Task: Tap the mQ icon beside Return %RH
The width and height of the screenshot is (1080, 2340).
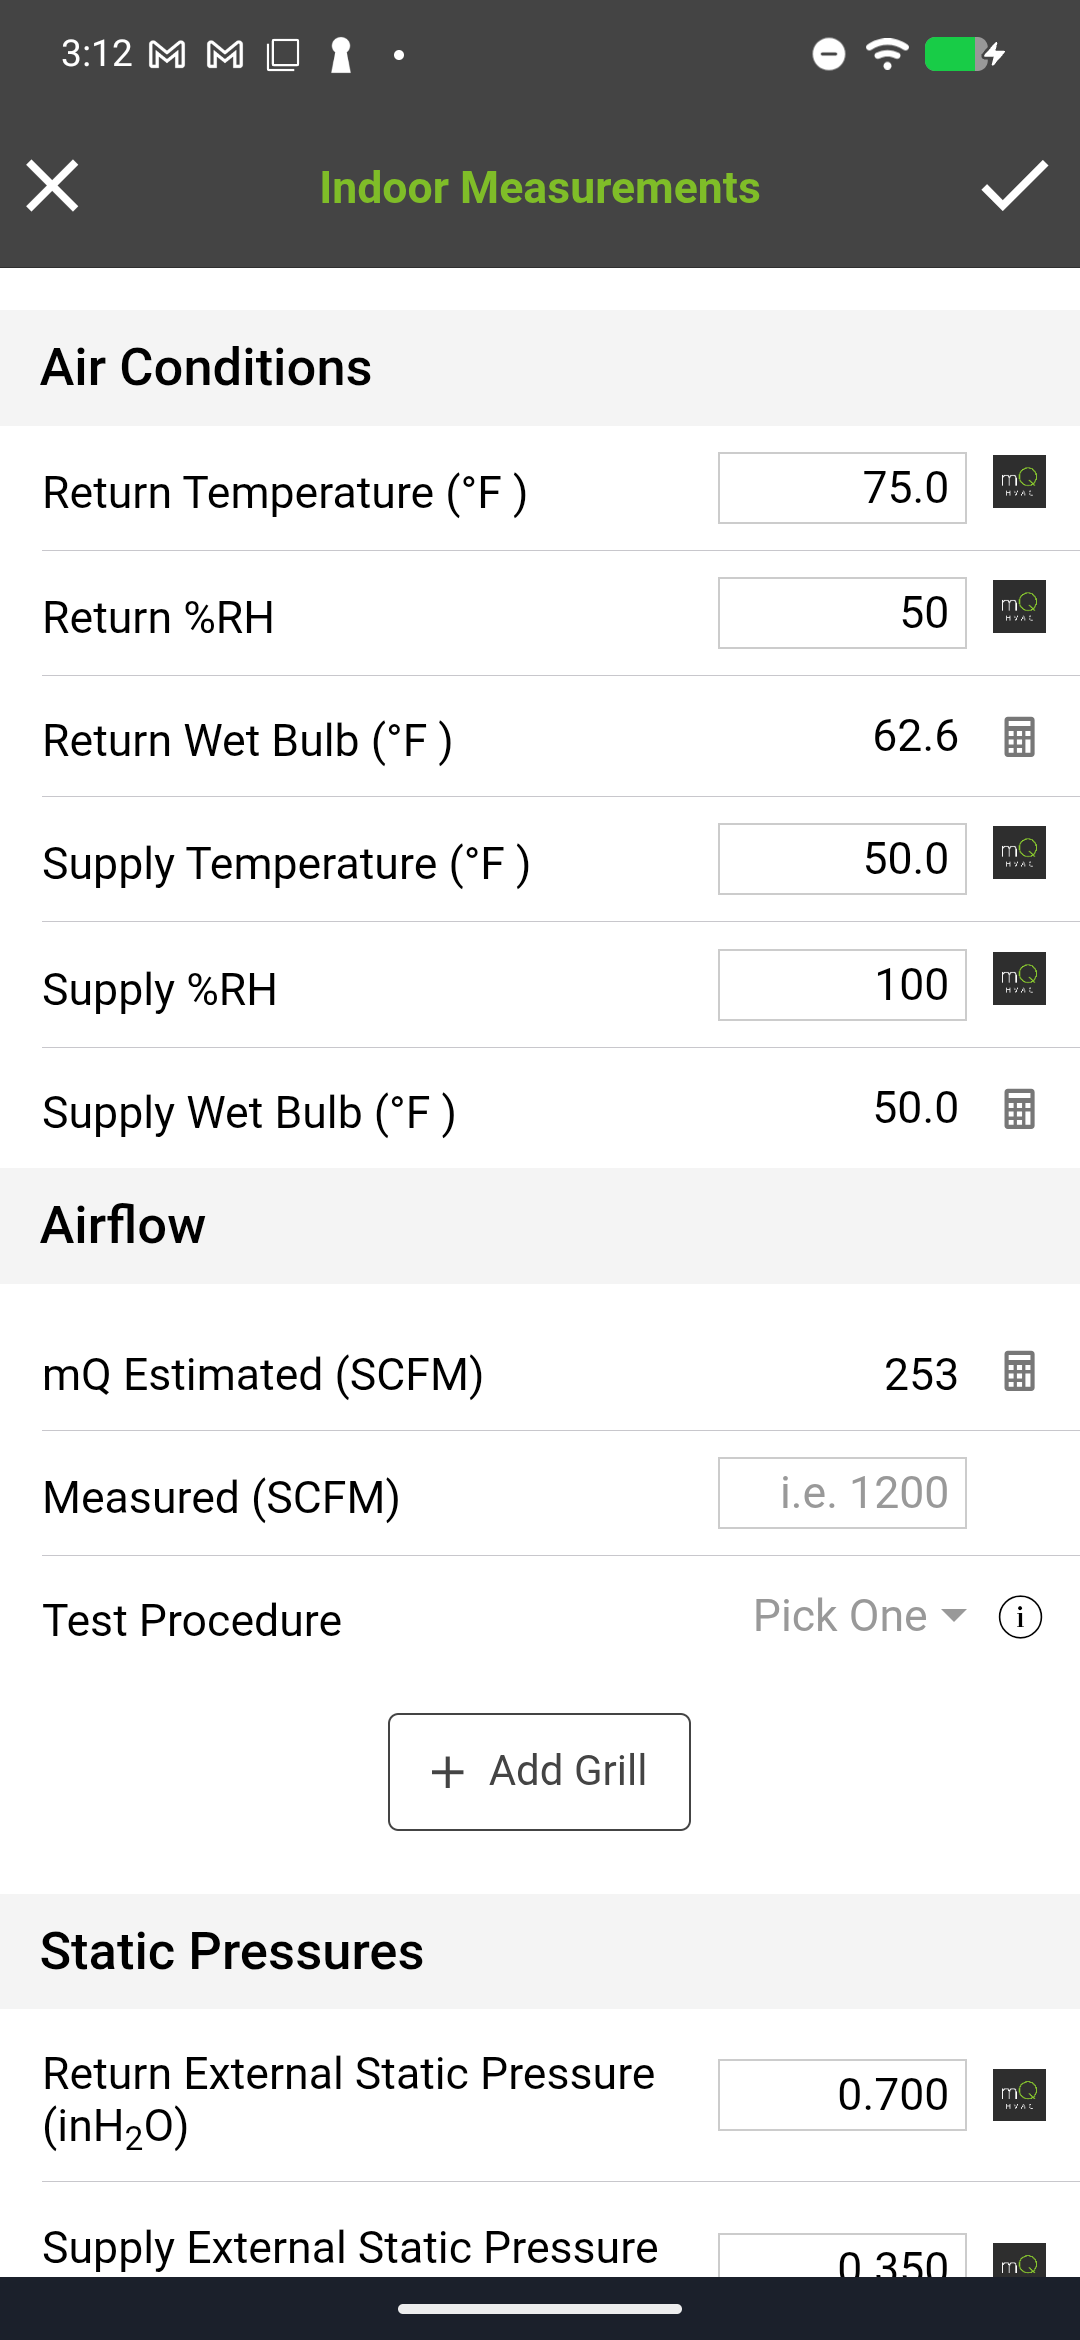Action: pos(1019,607)
